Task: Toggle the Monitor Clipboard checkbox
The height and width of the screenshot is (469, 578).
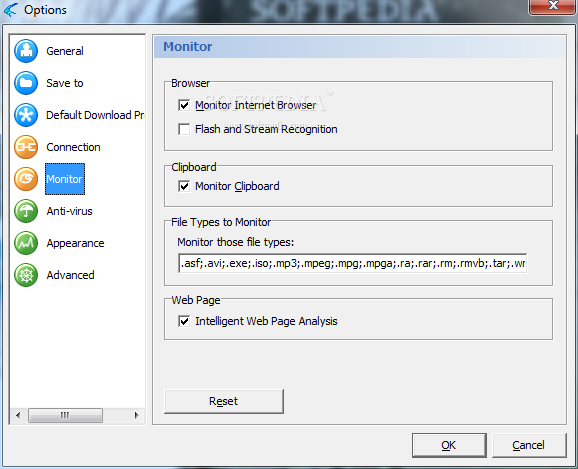Action: (x=184, y=186)
